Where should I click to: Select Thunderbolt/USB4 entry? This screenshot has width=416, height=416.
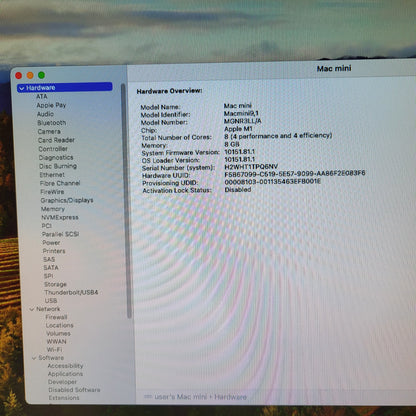coord(71,292)
